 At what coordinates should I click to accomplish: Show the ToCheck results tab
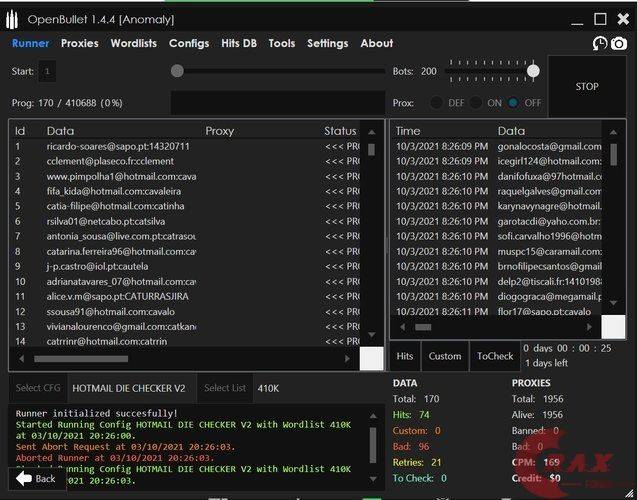pos(494,356)
